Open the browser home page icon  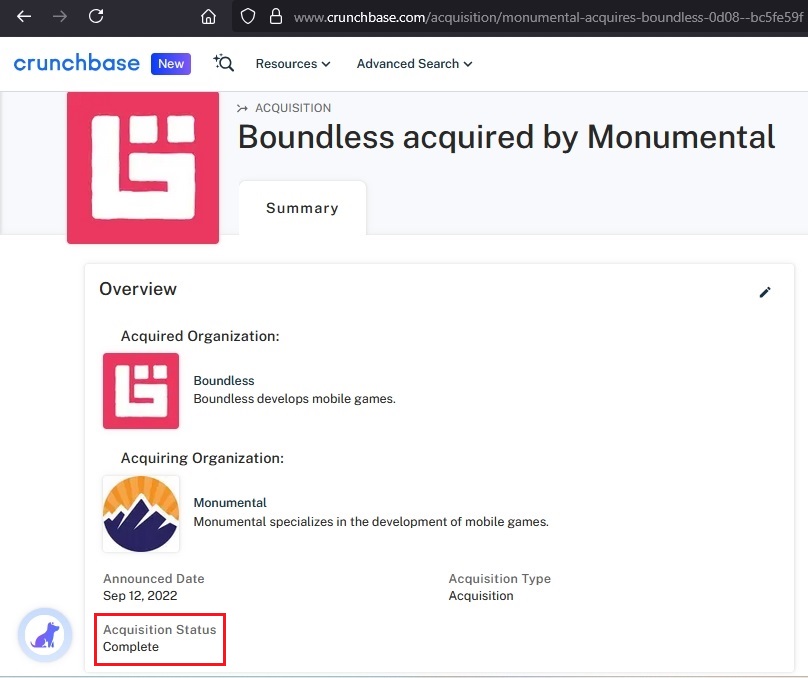tap(208, 17)
